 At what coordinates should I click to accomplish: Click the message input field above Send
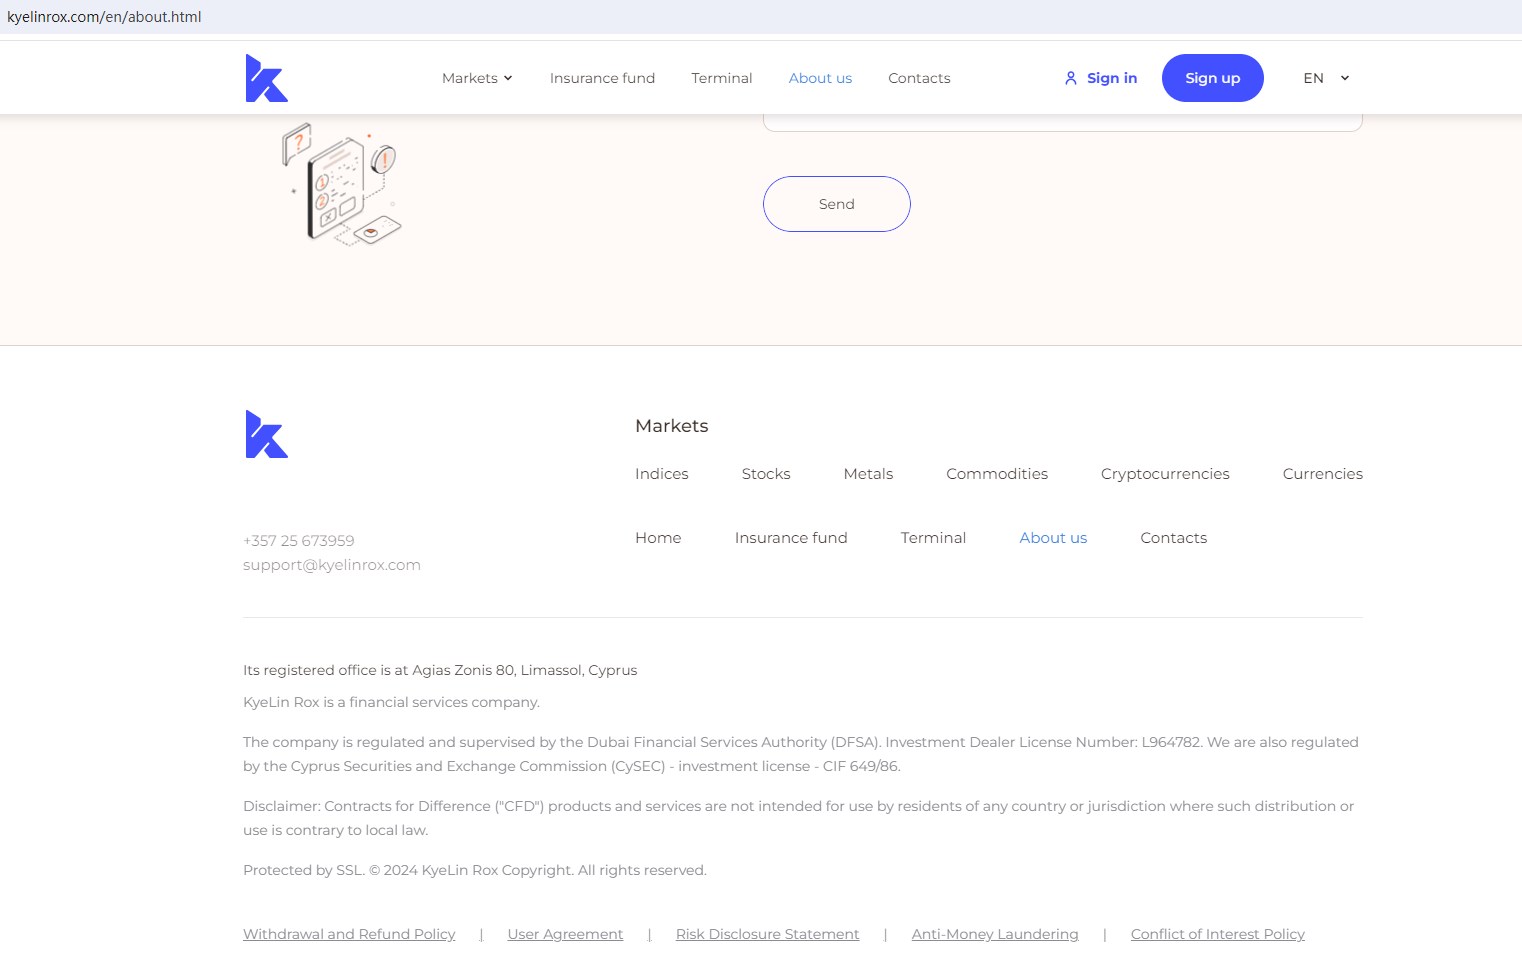1063,123
